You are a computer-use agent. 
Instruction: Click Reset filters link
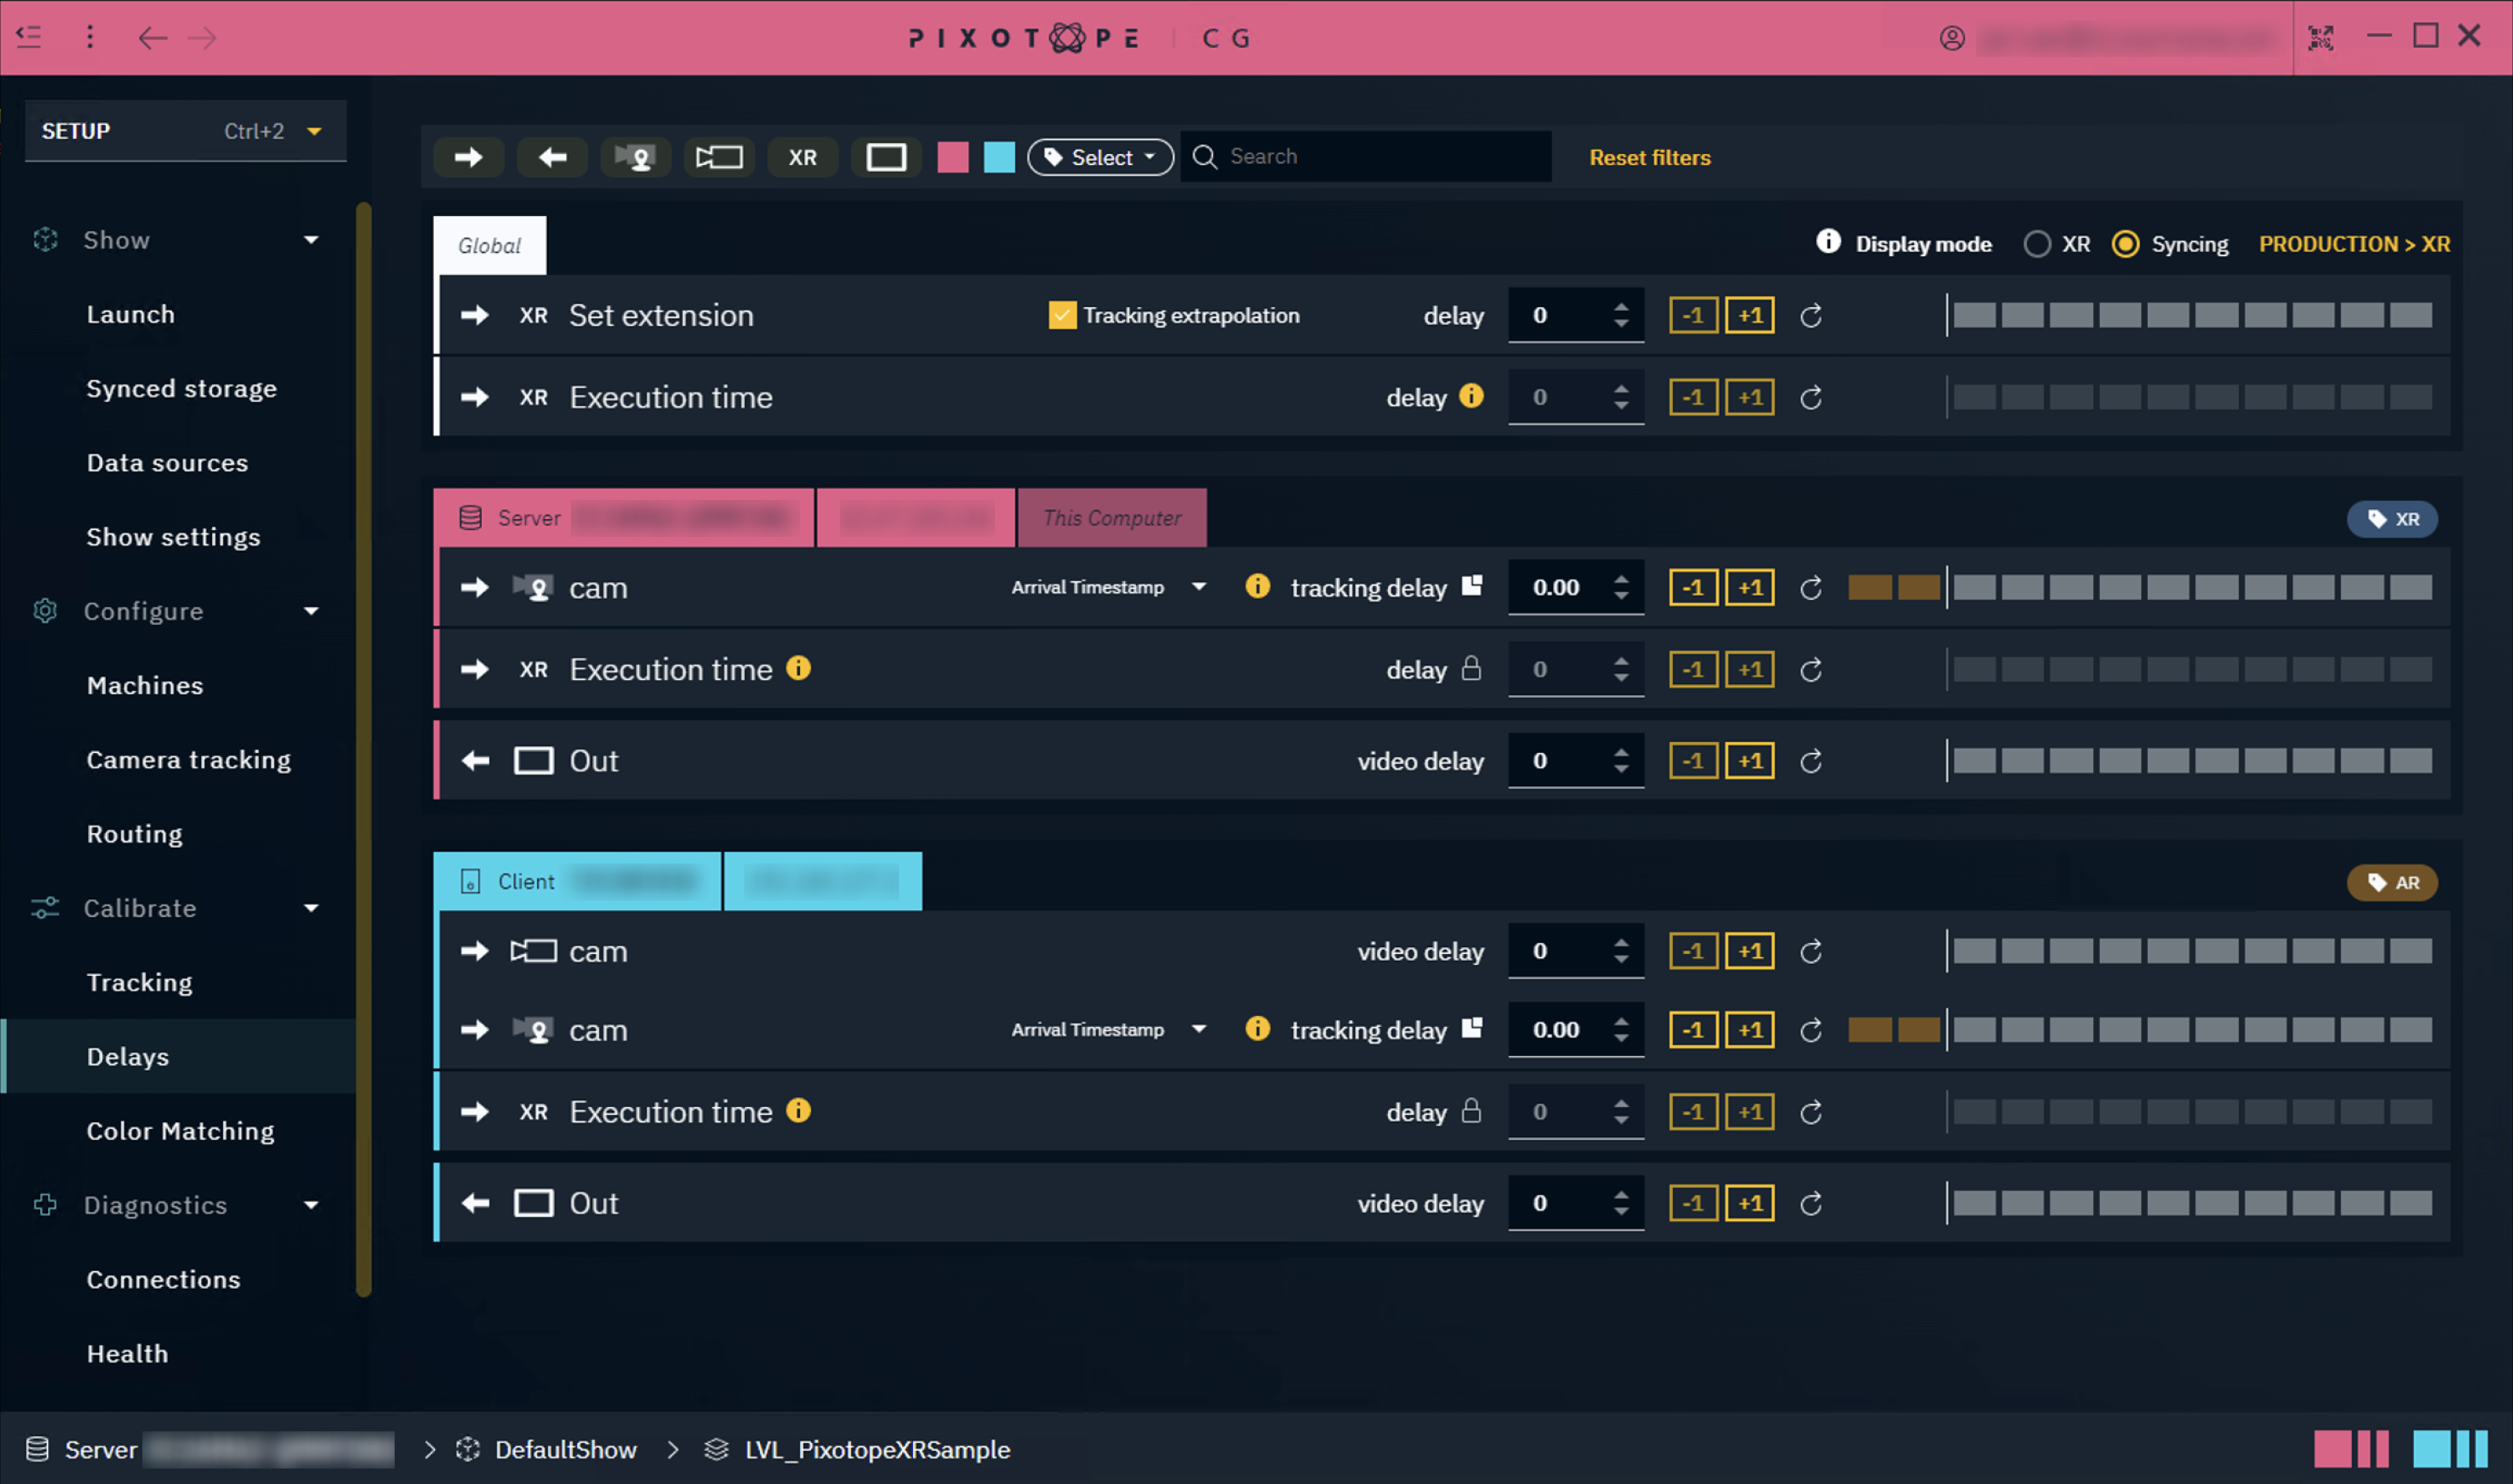tap(1650, 157)
